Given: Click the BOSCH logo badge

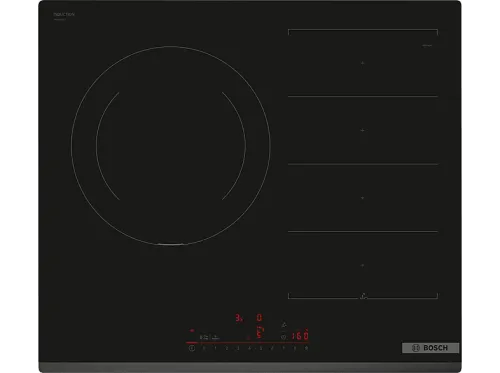Looking at the screenshot, I should click(x=430, y=348).
